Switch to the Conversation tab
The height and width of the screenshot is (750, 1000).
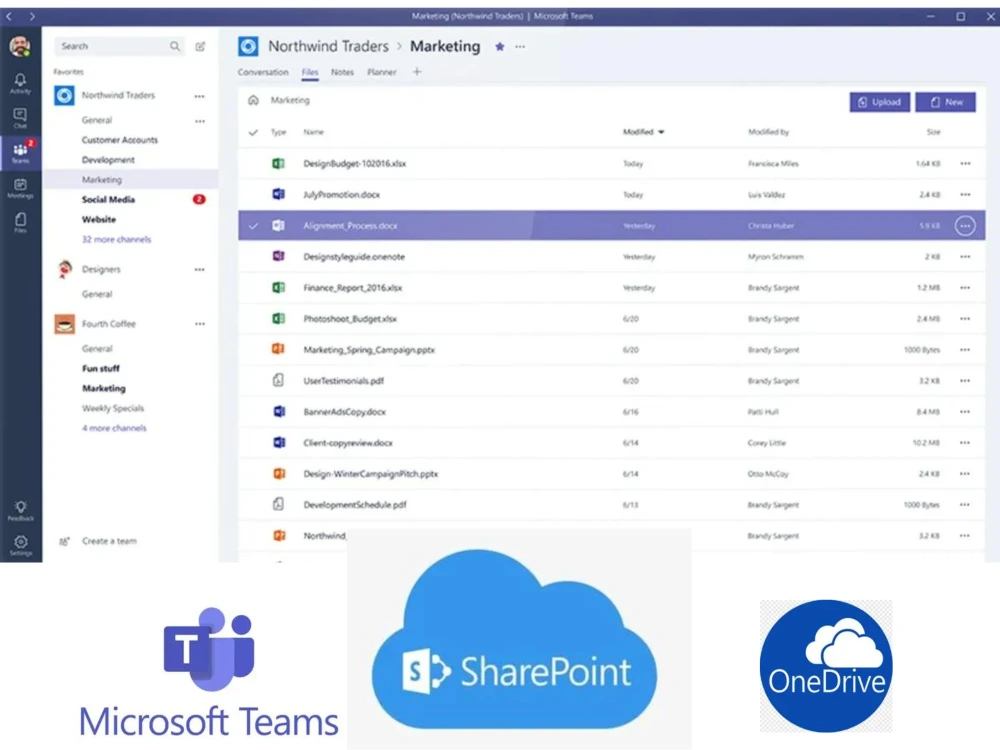(262, 72)
